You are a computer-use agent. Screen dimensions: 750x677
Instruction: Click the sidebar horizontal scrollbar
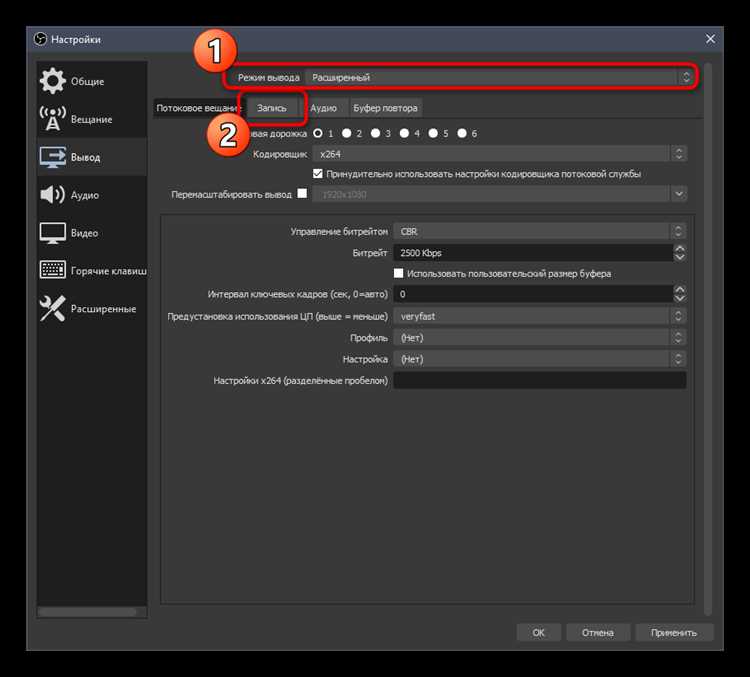pyautogui.click(x=87, y=612)
